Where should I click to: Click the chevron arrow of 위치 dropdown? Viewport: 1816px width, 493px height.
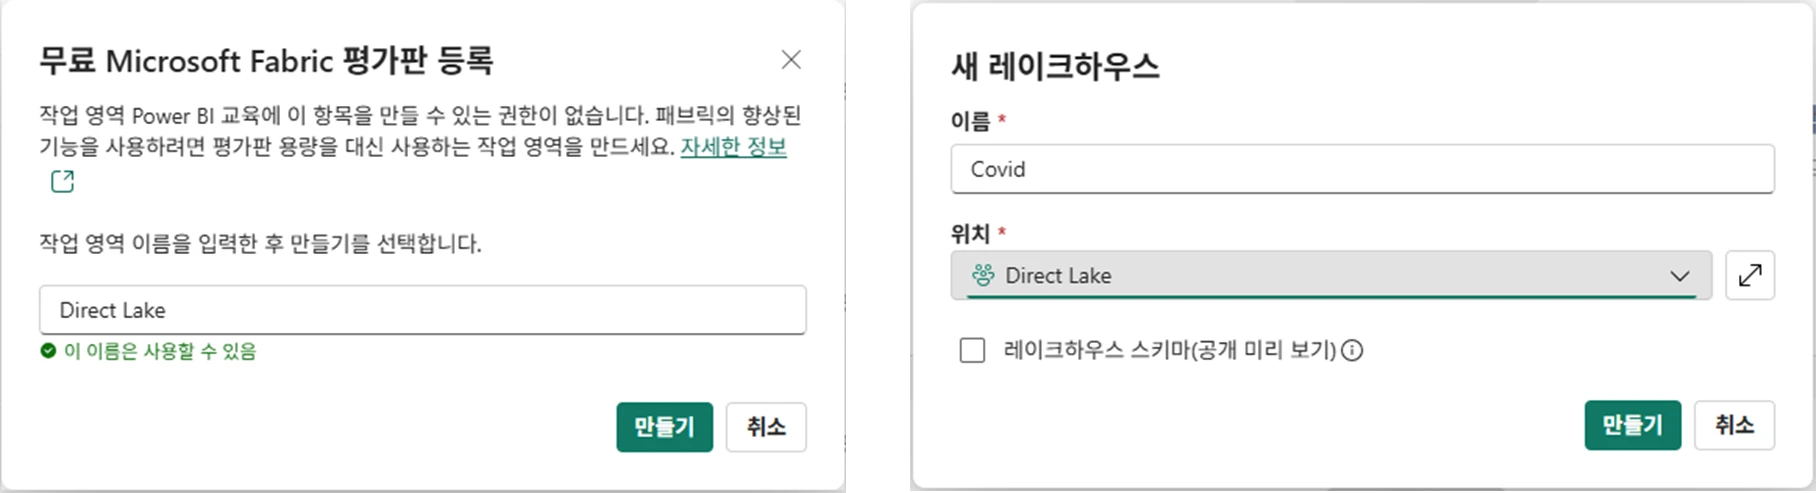[1680, 276]
